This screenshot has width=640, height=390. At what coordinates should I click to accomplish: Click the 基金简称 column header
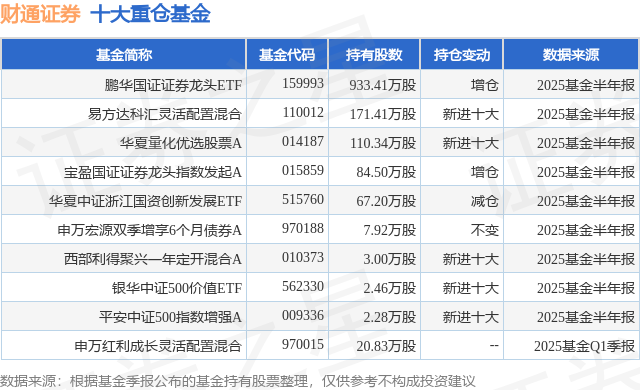124,55
